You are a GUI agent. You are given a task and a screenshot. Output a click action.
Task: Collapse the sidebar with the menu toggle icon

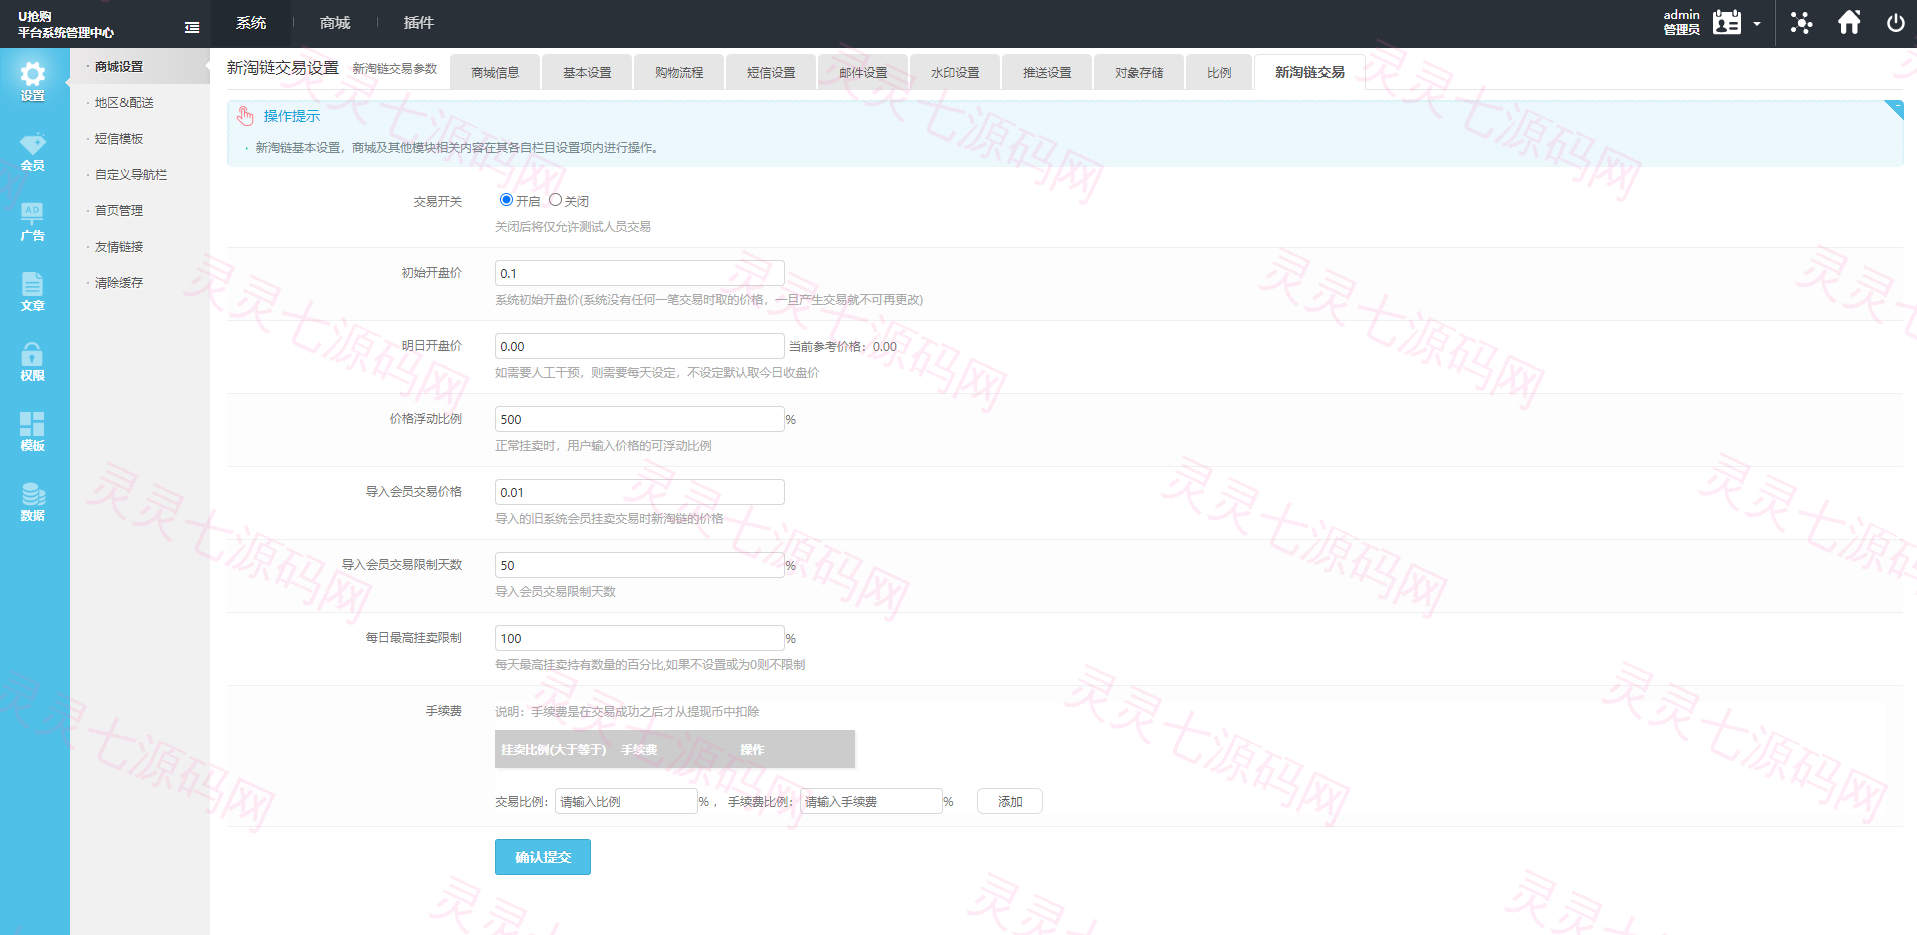coord(192,28)
